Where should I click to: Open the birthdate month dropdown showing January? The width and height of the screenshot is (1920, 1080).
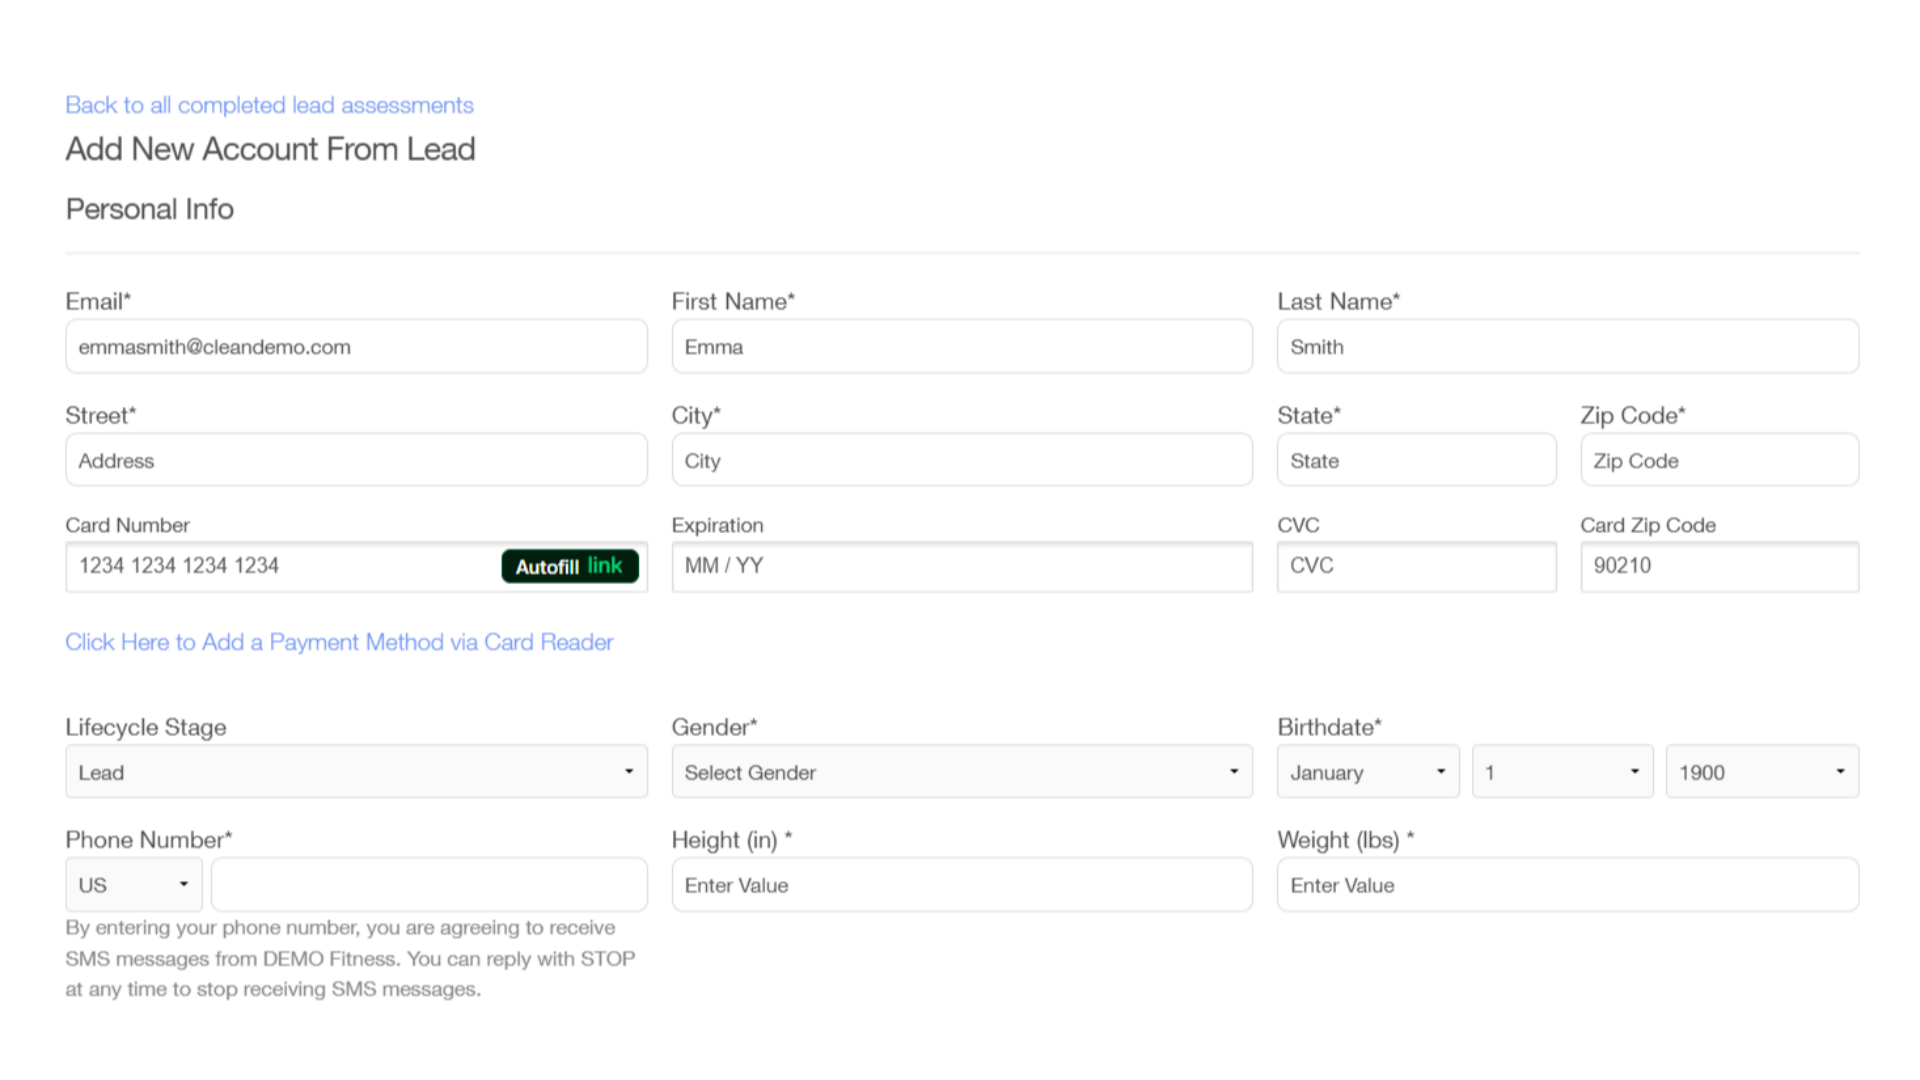(1367, 771)
